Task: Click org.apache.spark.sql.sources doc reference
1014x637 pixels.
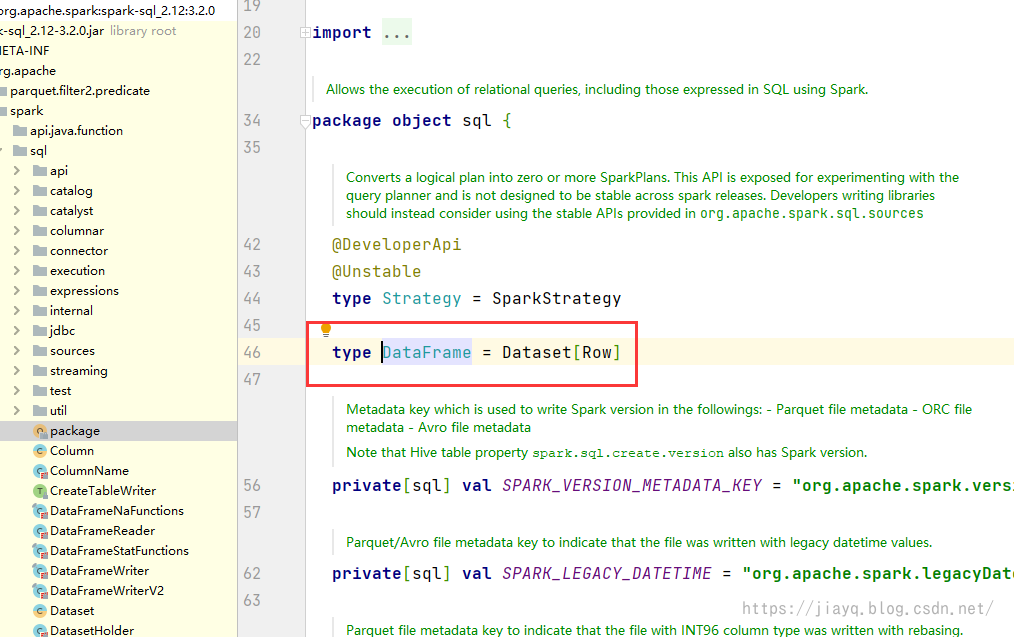Action: coord(812,213)
